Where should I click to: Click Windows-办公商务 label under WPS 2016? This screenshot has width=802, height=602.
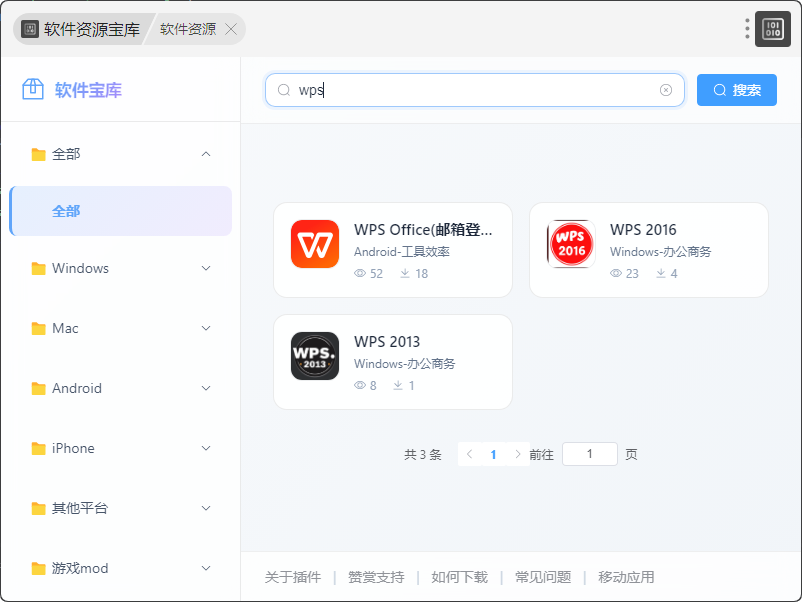click(x=660, y=252)
